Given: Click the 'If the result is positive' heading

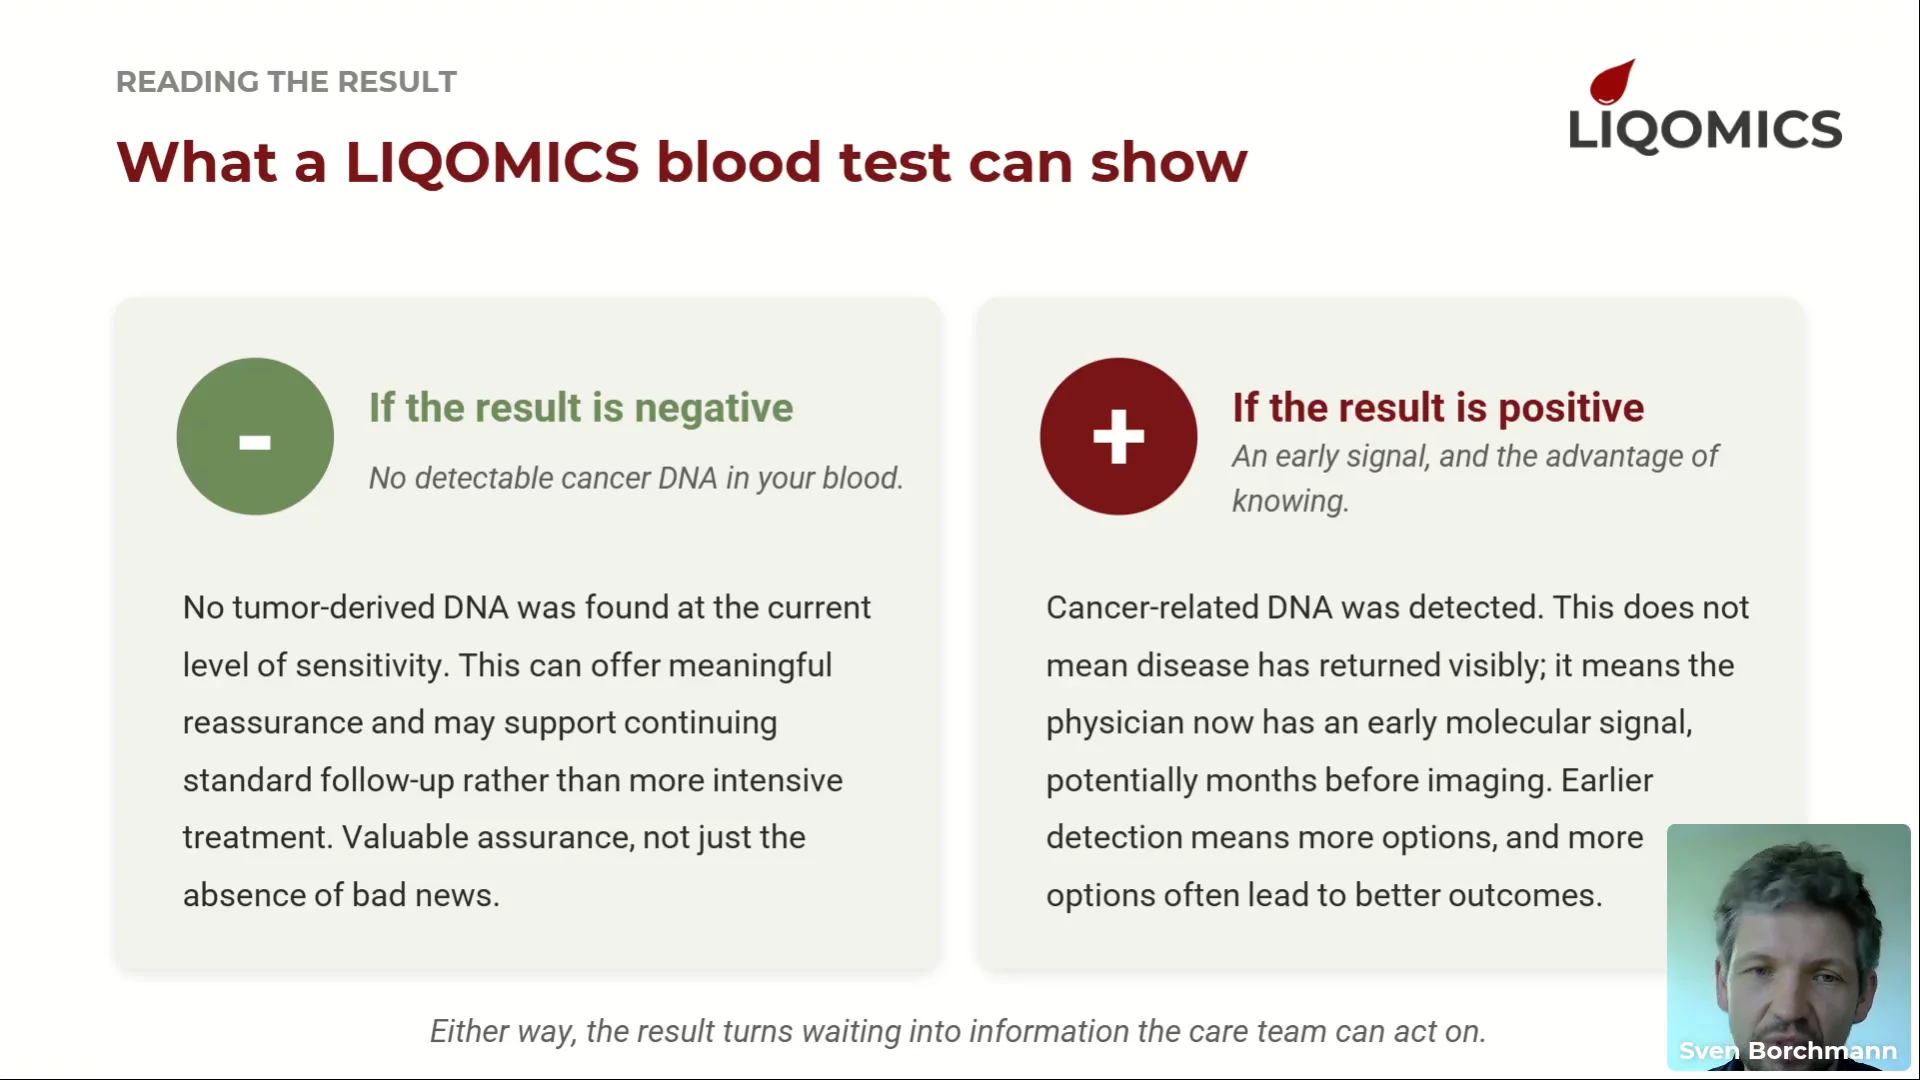Looking at the screenshot, I should [1438, 408].
